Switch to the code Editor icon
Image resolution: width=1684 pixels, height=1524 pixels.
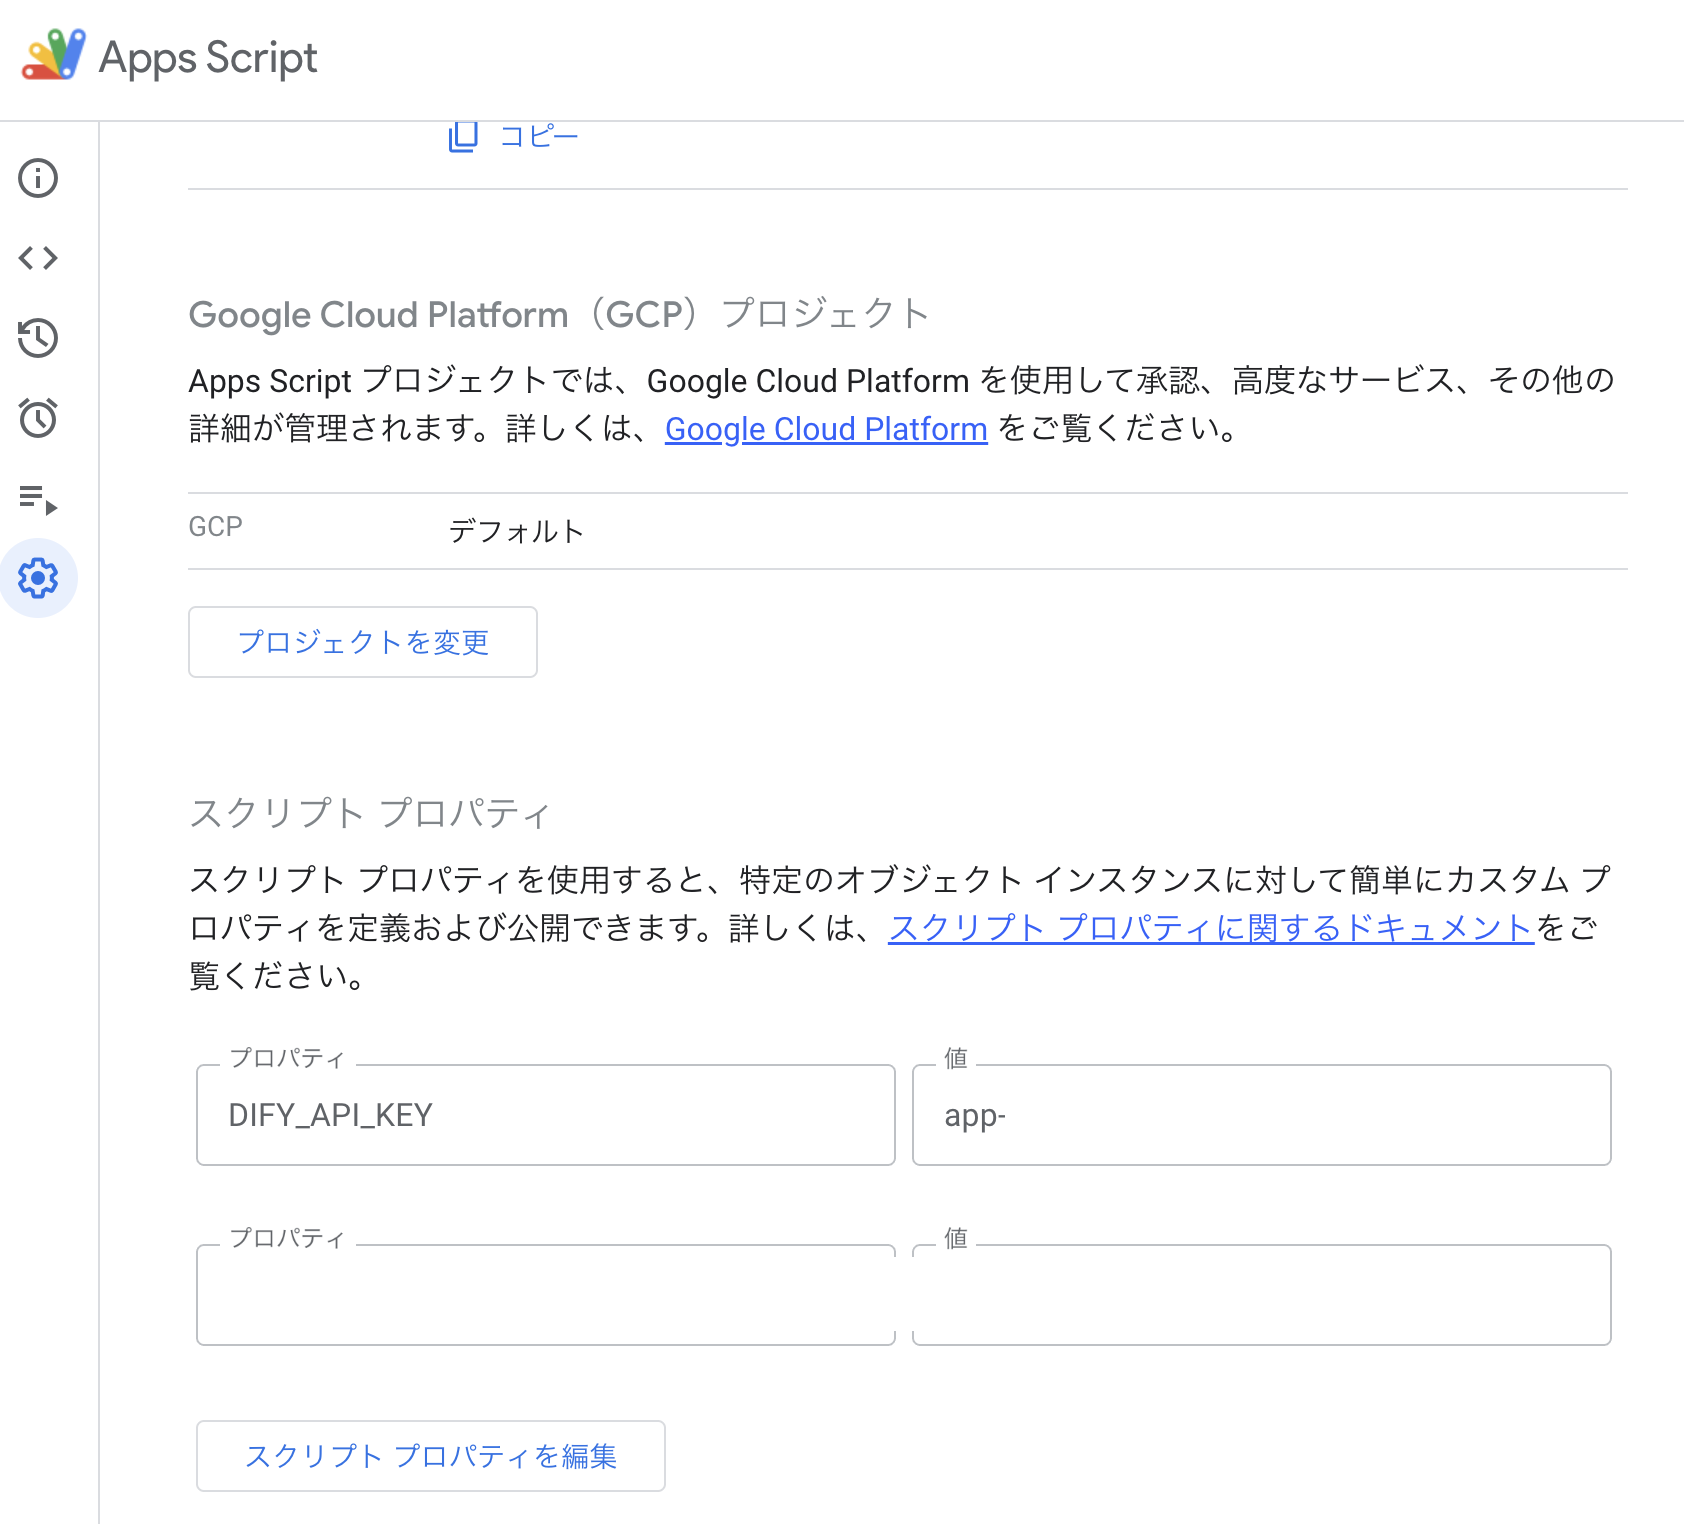pyautogui.click(x=38, y=258)
